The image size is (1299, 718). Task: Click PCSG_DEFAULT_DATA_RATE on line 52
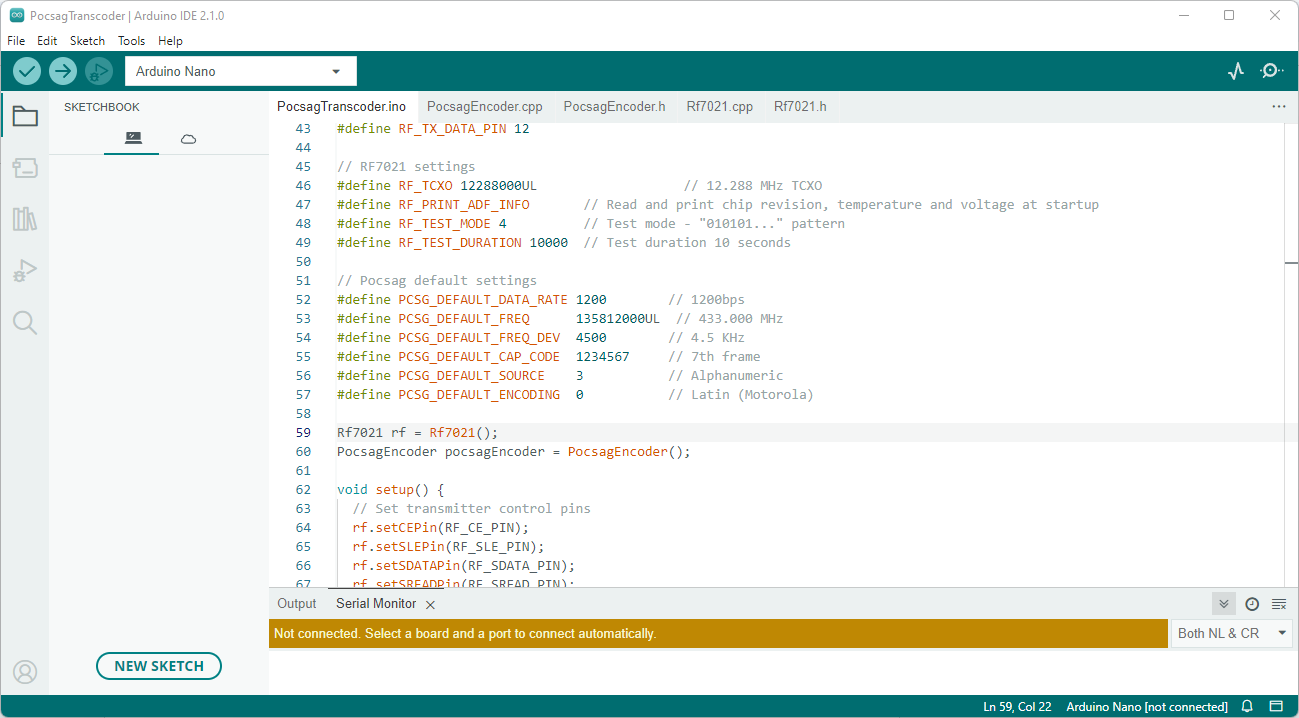click(x=483, y=300)
